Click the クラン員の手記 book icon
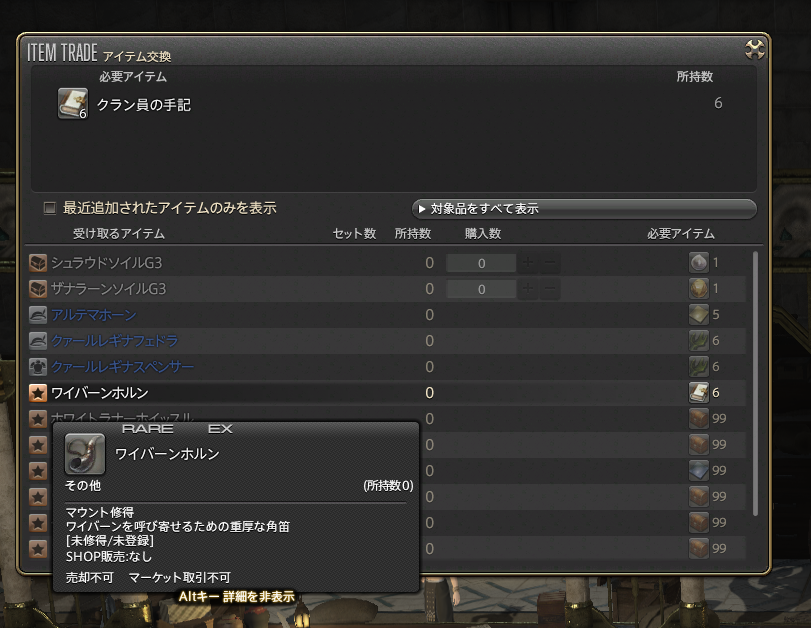 (72, 103)
